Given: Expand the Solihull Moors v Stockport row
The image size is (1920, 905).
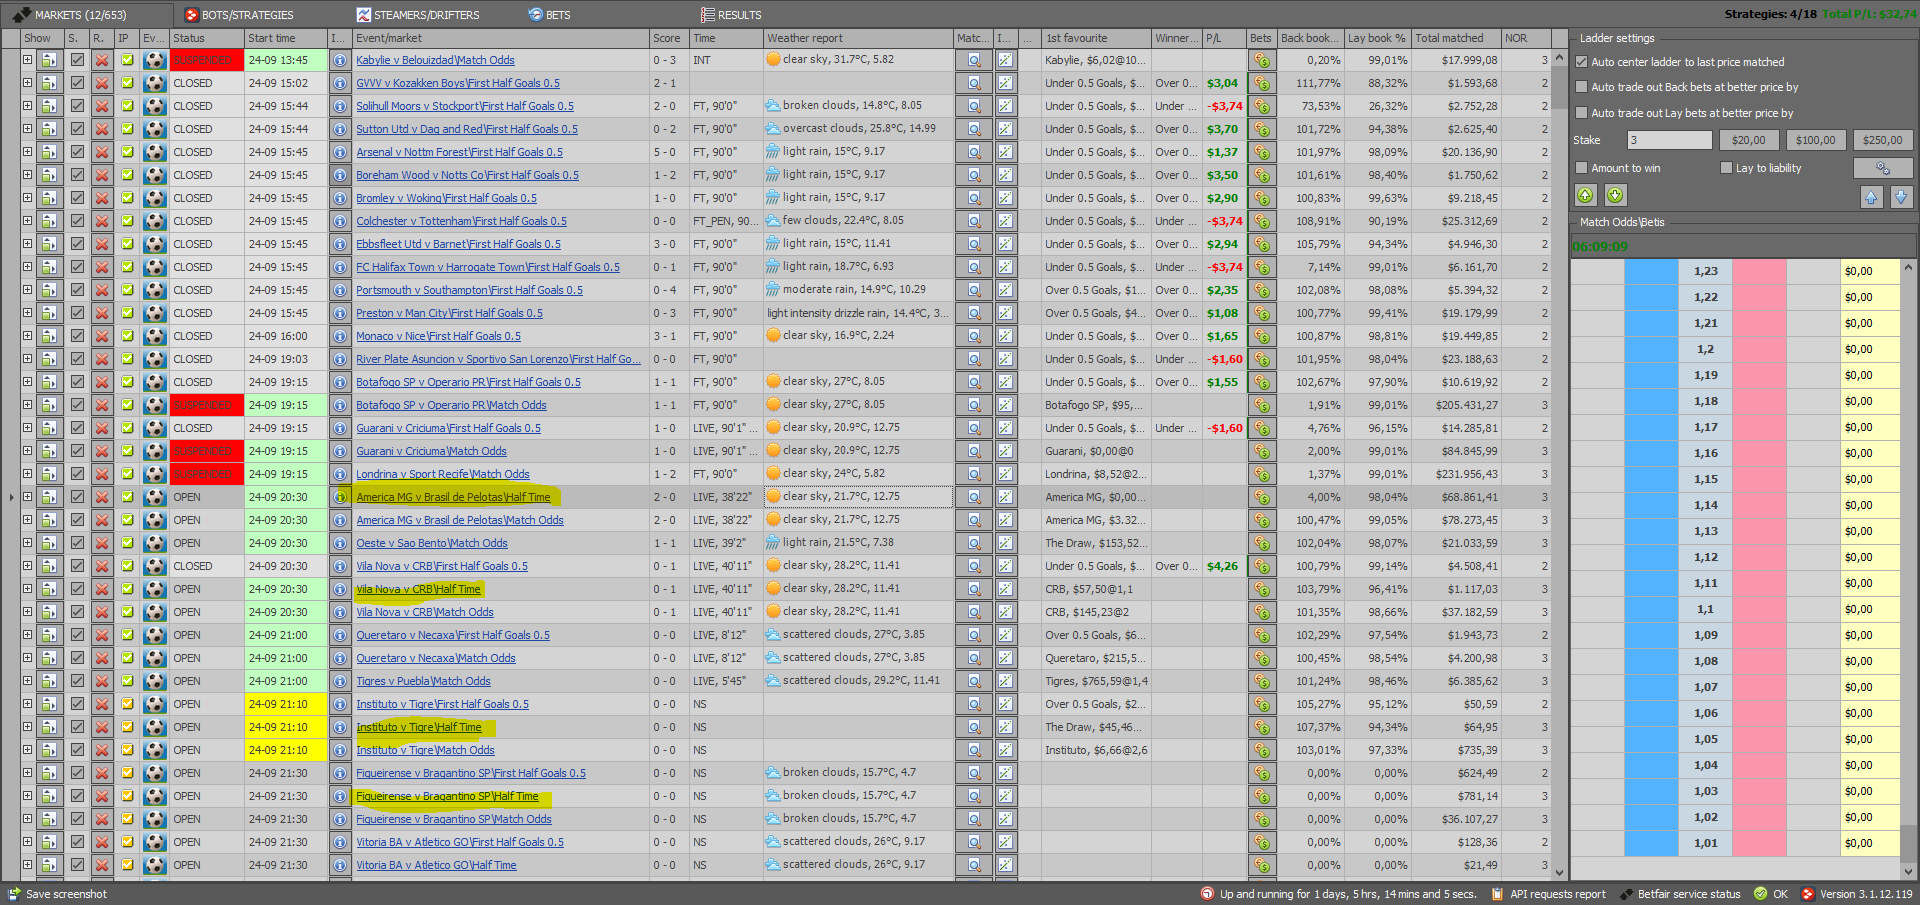Looking at the screenshot, I should (x=27, y=106).
